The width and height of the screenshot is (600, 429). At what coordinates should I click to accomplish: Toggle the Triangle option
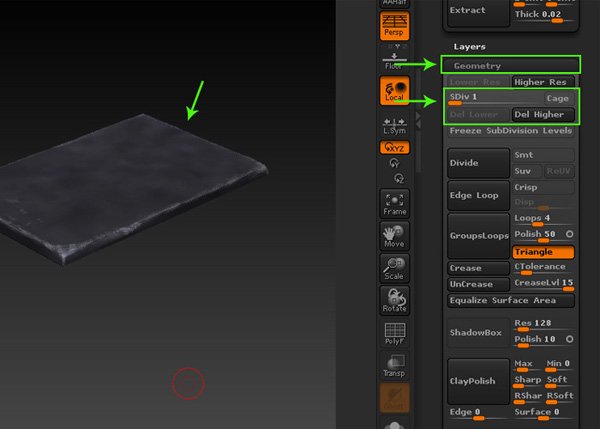pos(543,252)
